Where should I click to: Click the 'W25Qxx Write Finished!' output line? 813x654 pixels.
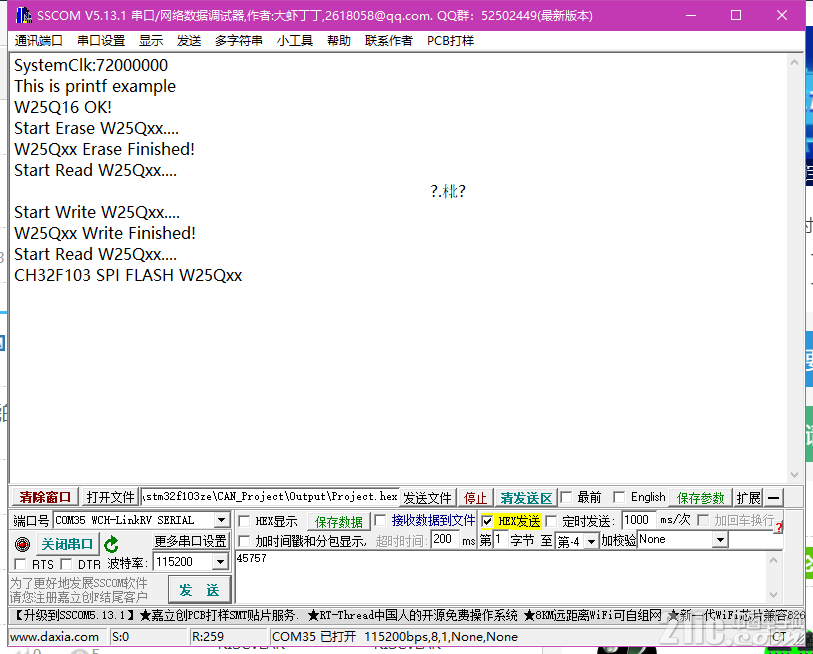105,233
